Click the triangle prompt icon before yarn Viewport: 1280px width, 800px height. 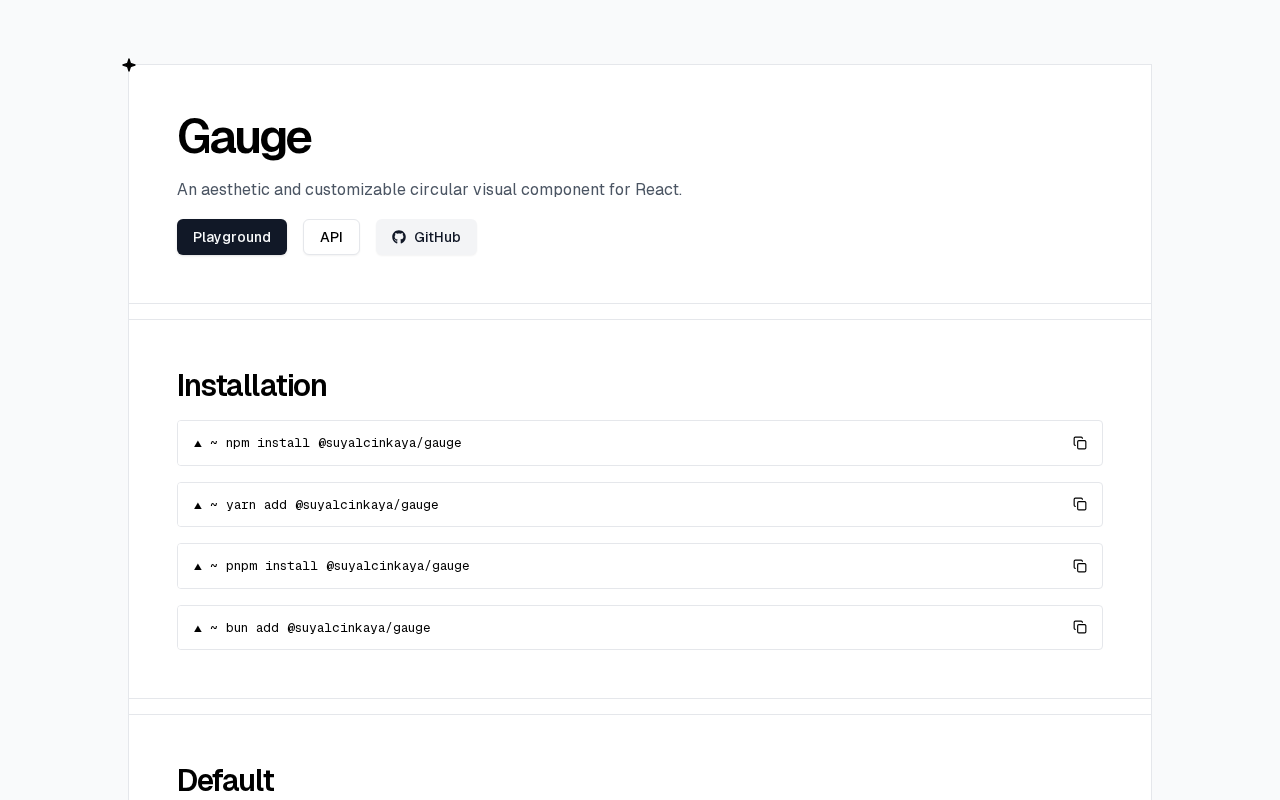pos(198,505)
